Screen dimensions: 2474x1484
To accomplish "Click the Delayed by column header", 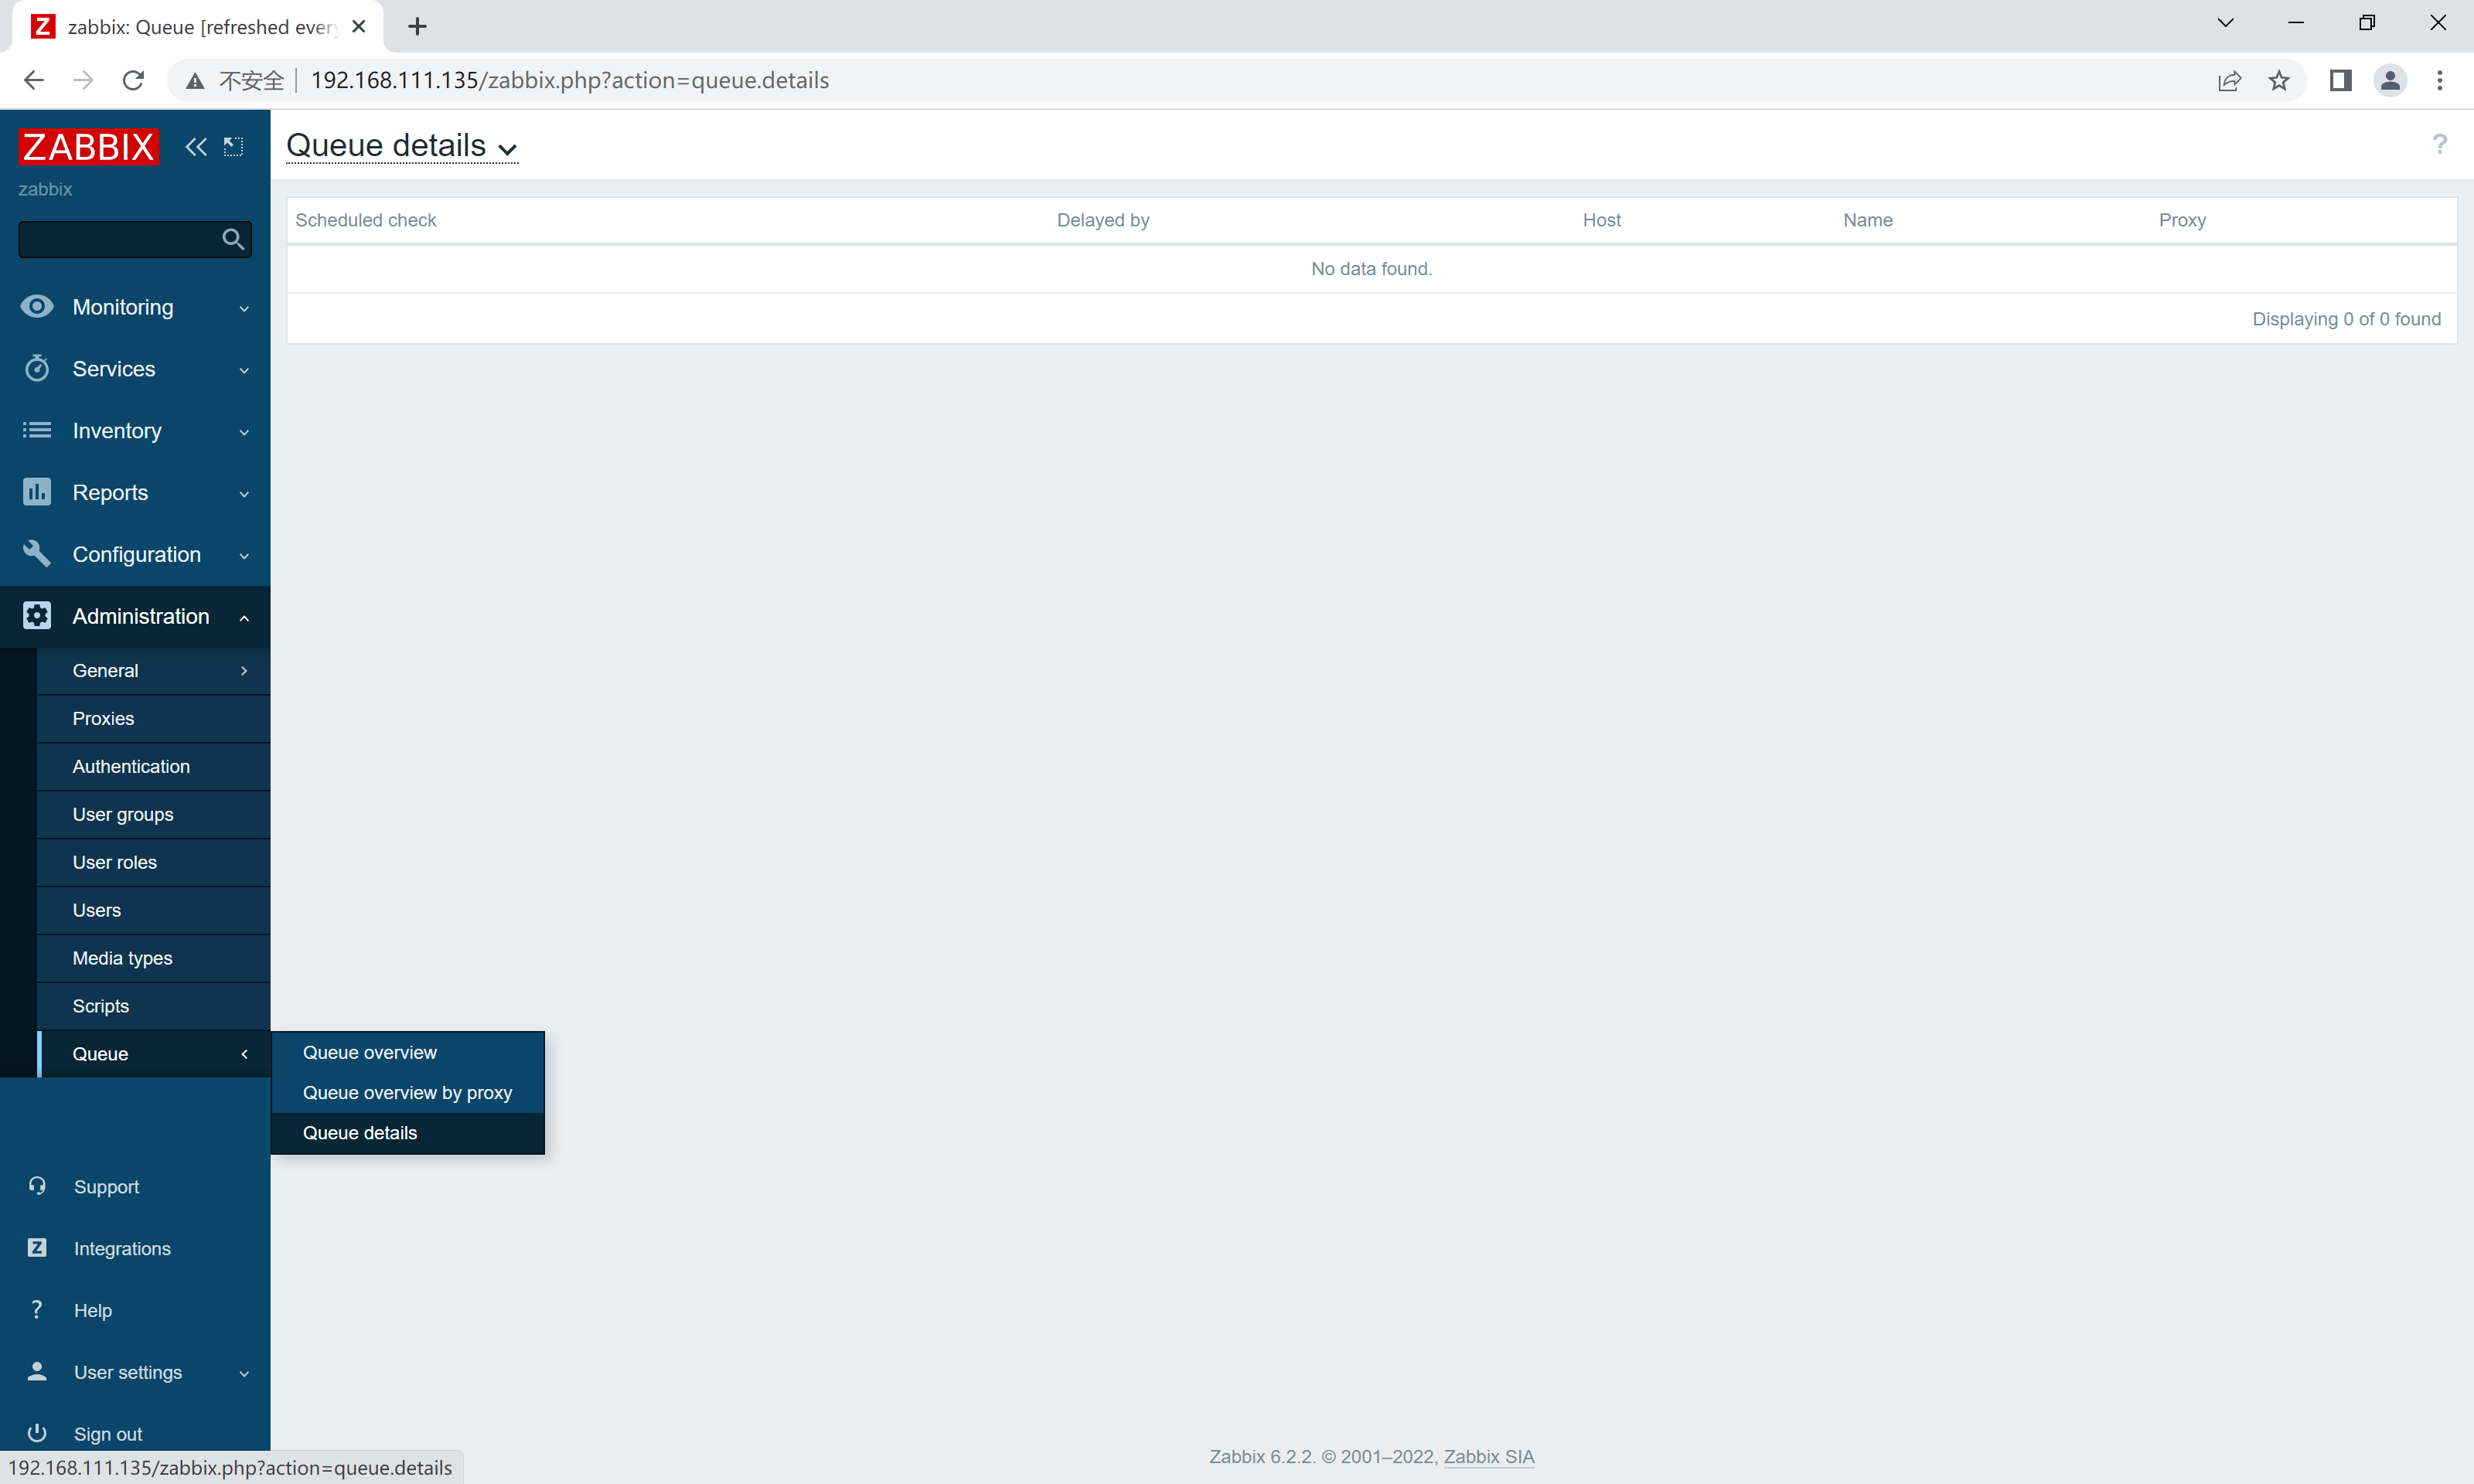I will (1103, 220).
